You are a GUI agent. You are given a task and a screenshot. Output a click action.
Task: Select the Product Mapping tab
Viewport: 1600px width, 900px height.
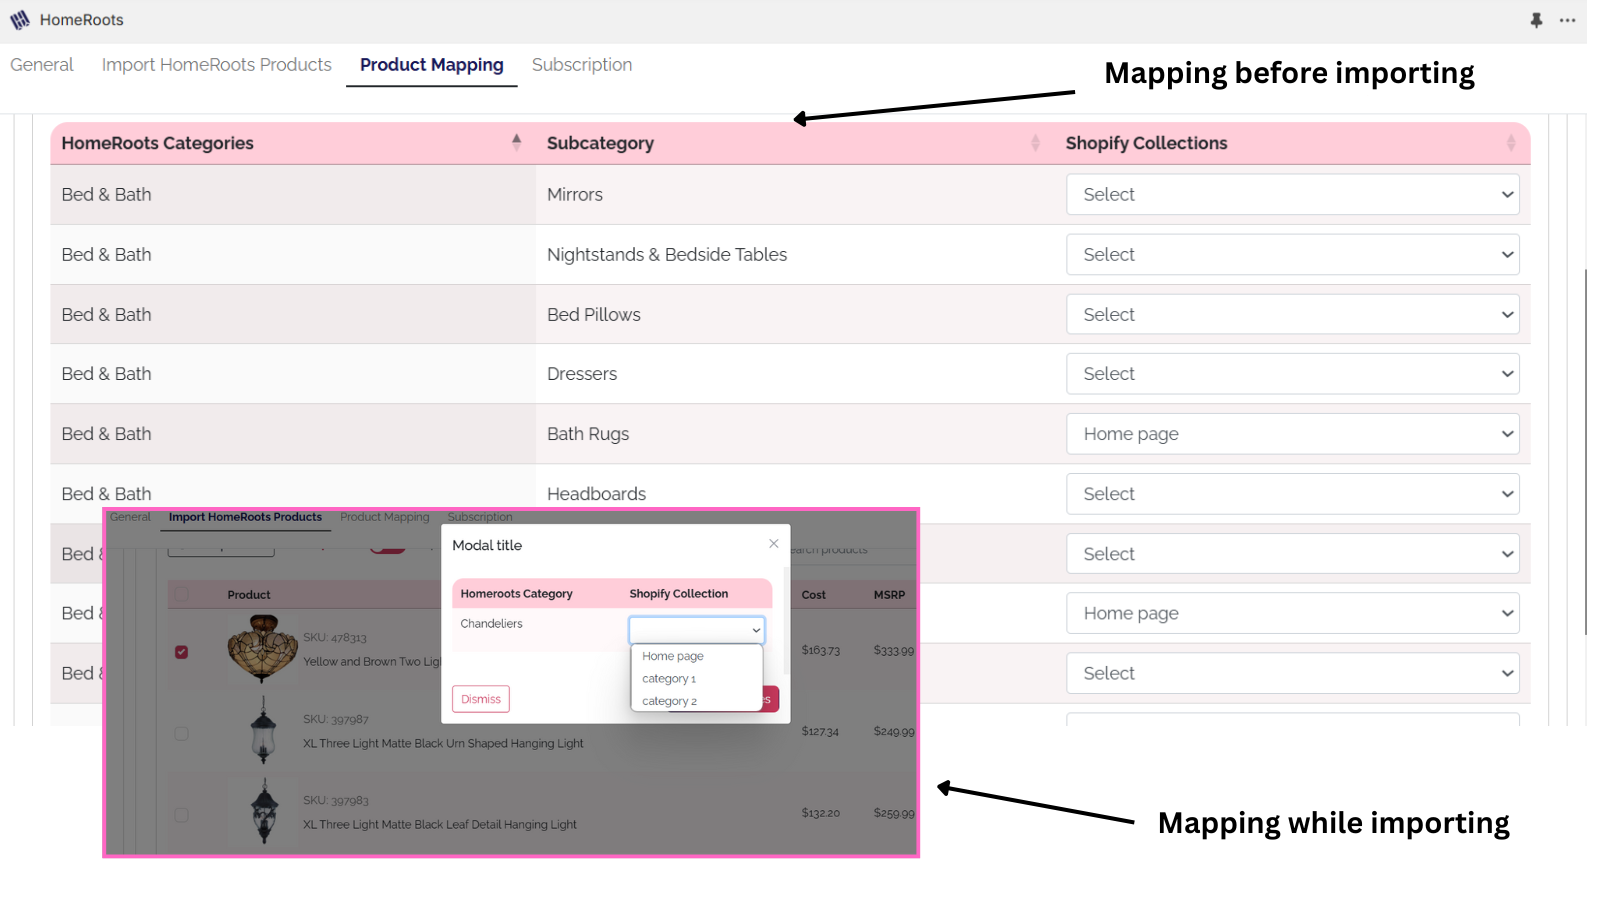point(432,65)
